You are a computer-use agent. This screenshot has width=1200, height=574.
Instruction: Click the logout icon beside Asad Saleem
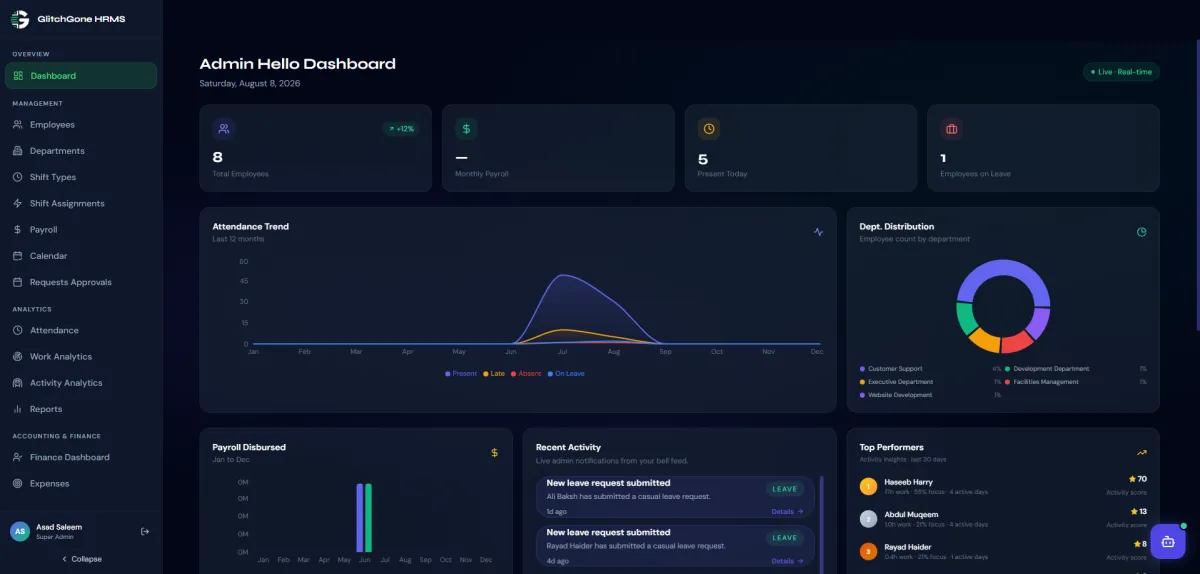click(x=145, y=531)
